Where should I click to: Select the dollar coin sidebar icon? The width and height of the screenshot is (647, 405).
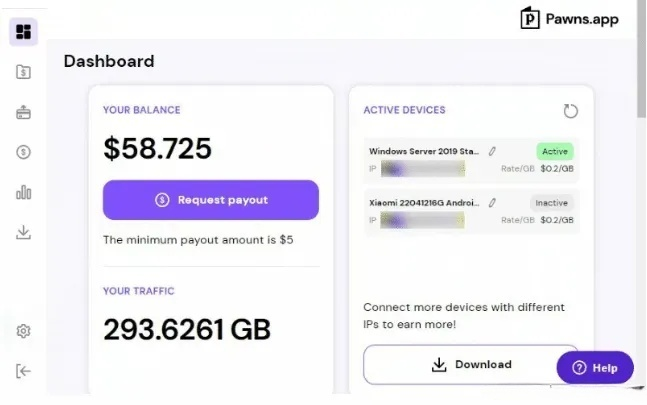[23, 152]
